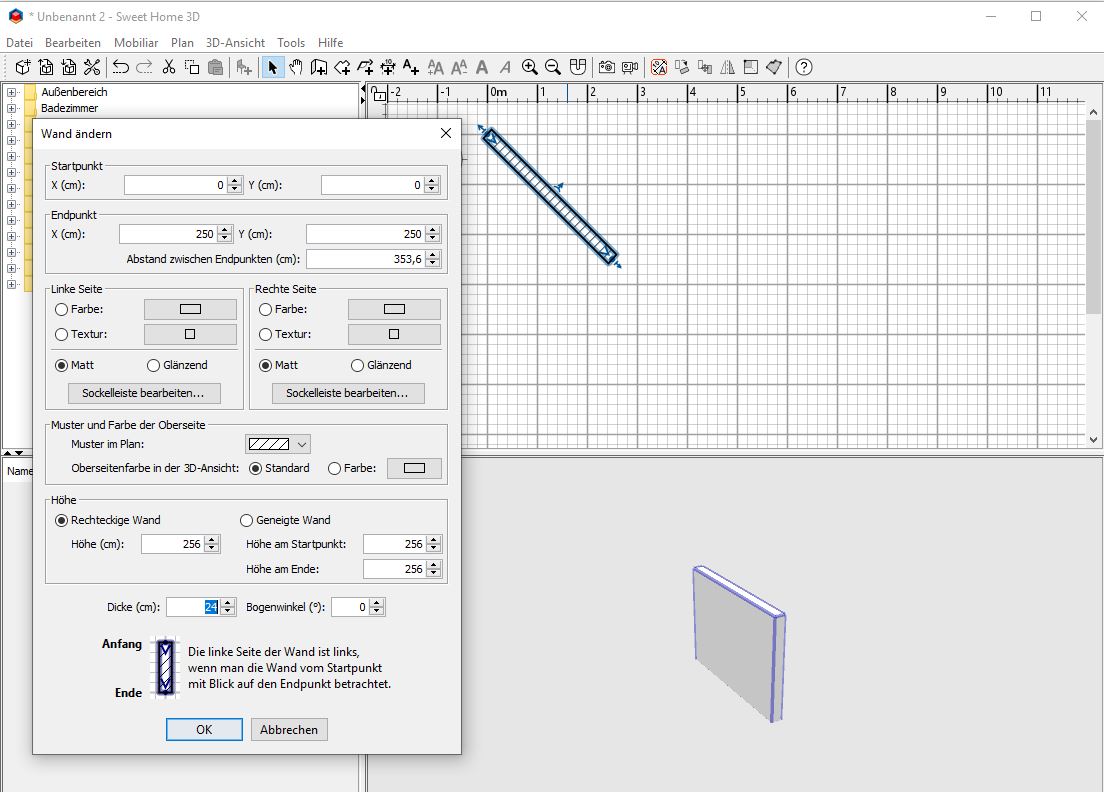Screen dimensions: 1104x792
Task: Click the Undo arrow in toolbar
Action: click(121, 67)
